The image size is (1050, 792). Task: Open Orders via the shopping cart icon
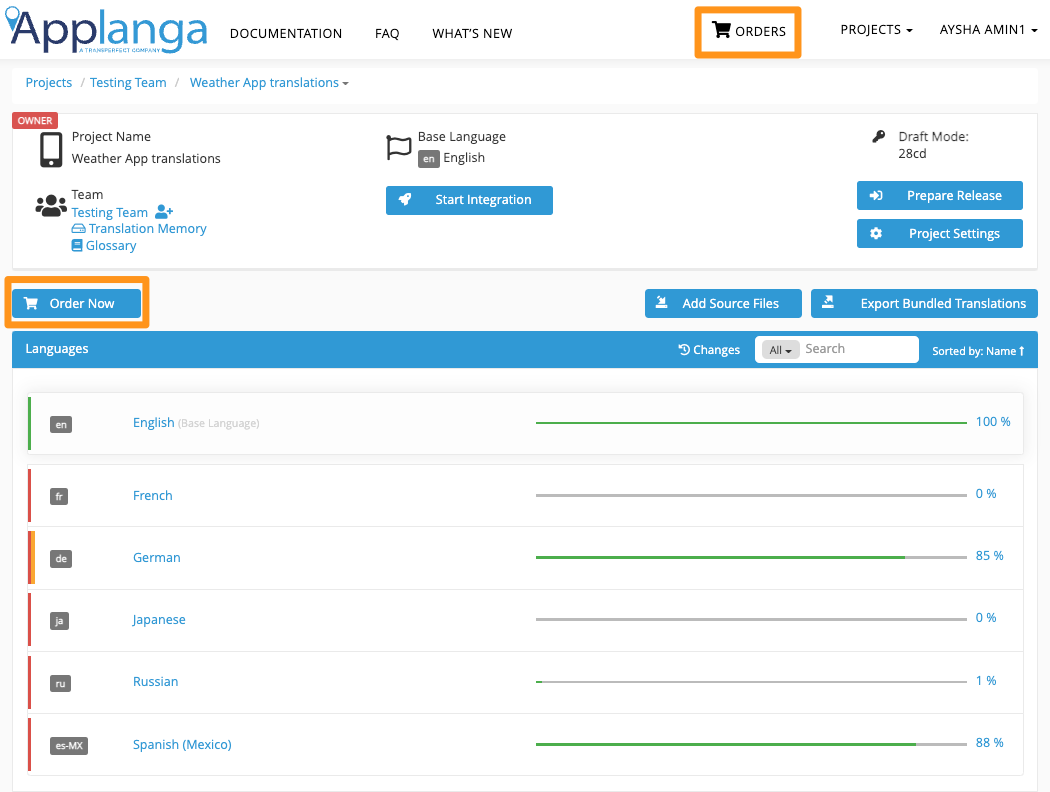[x=722, y=30]
